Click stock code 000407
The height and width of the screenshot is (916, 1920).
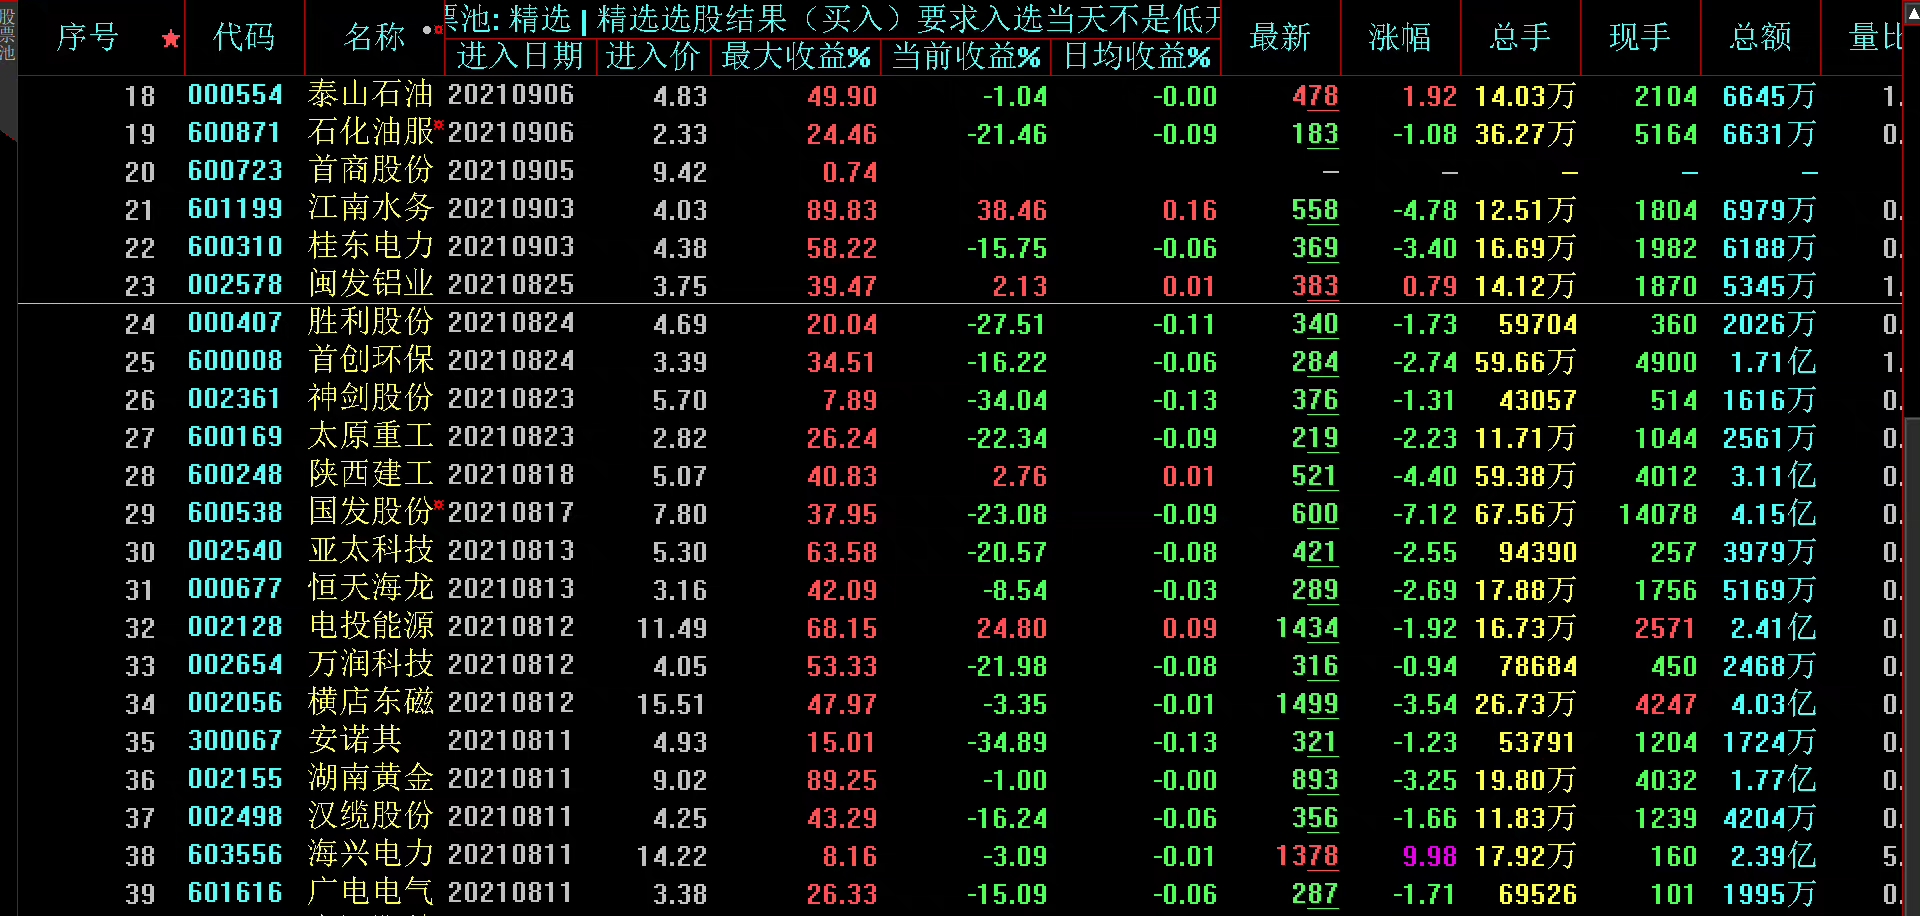[235, 323]
